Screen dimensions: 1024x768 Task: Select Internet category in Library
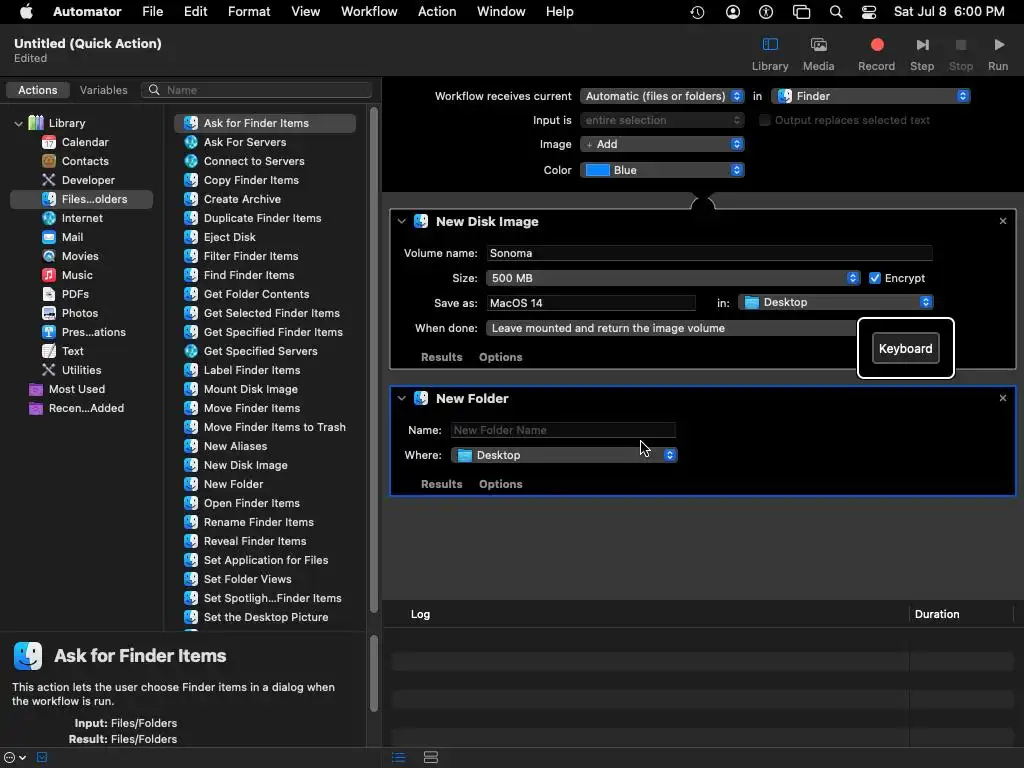(82, 218)
